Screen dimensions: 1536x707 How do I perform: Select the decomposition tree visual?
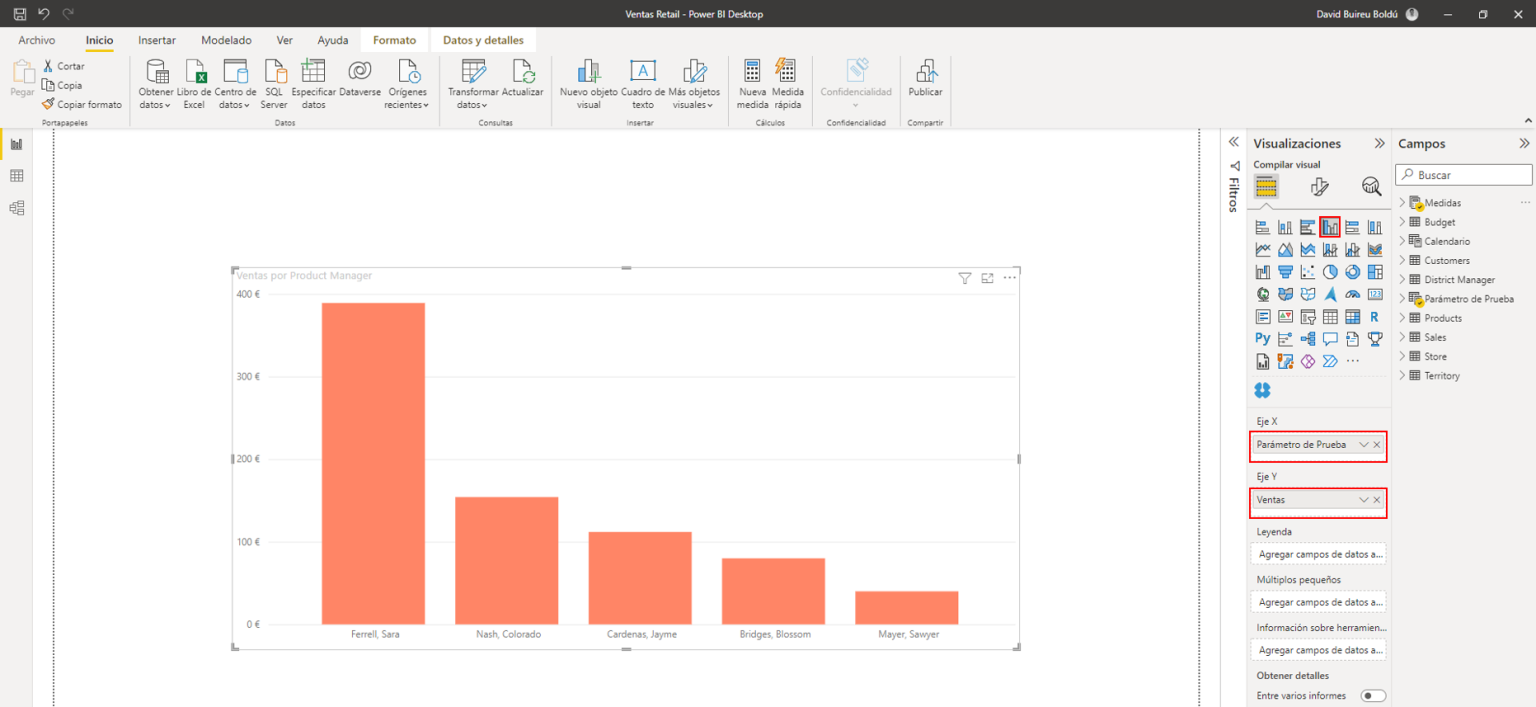coord(1308,339)
